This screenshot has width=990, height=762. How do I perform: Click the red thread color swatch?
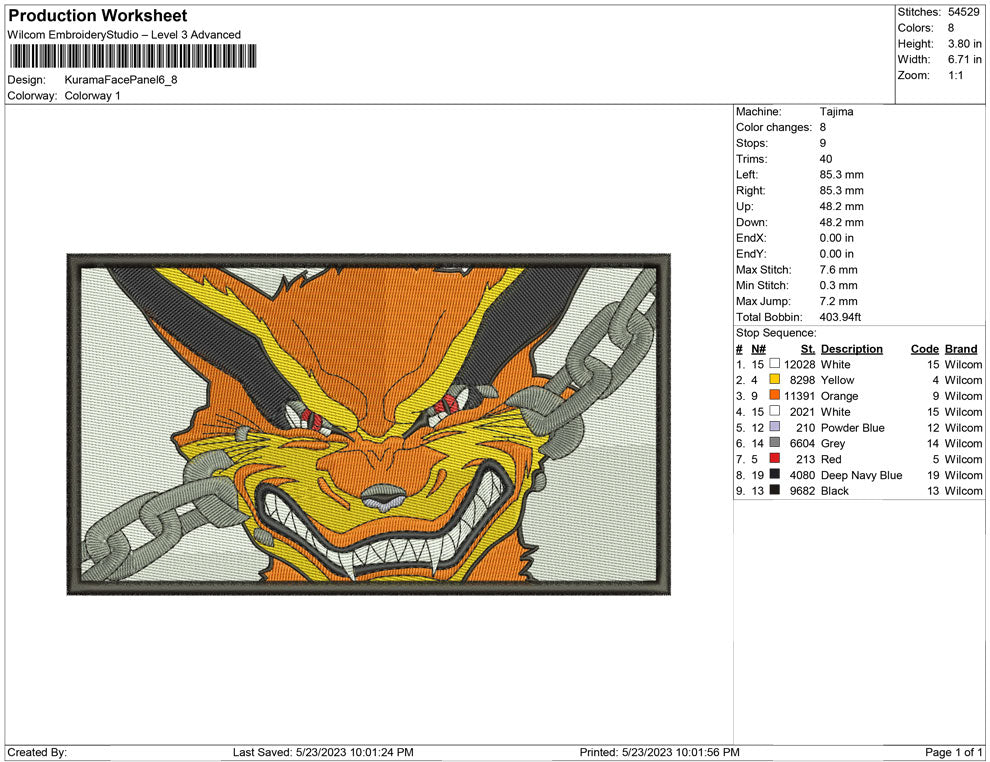(774, 458)
